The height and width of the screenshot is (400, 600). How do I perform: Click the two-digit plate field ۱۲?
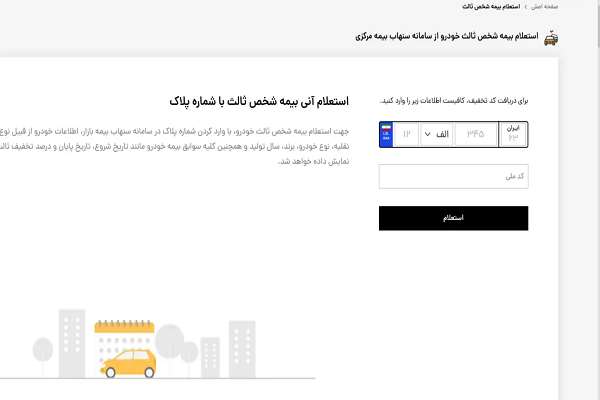point(407,134)
